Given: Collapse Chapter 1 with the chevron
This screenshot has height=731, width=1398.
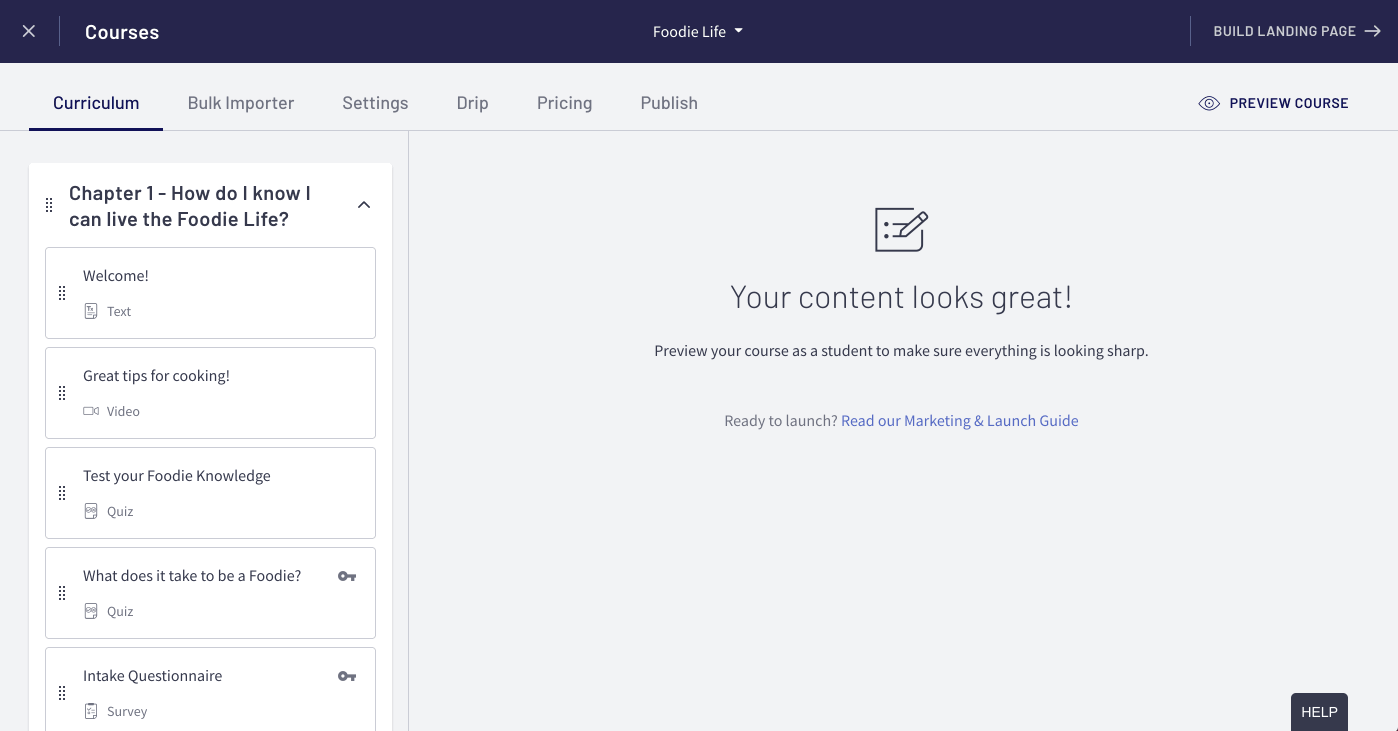Looking at the screenshot, I should 364,205.
